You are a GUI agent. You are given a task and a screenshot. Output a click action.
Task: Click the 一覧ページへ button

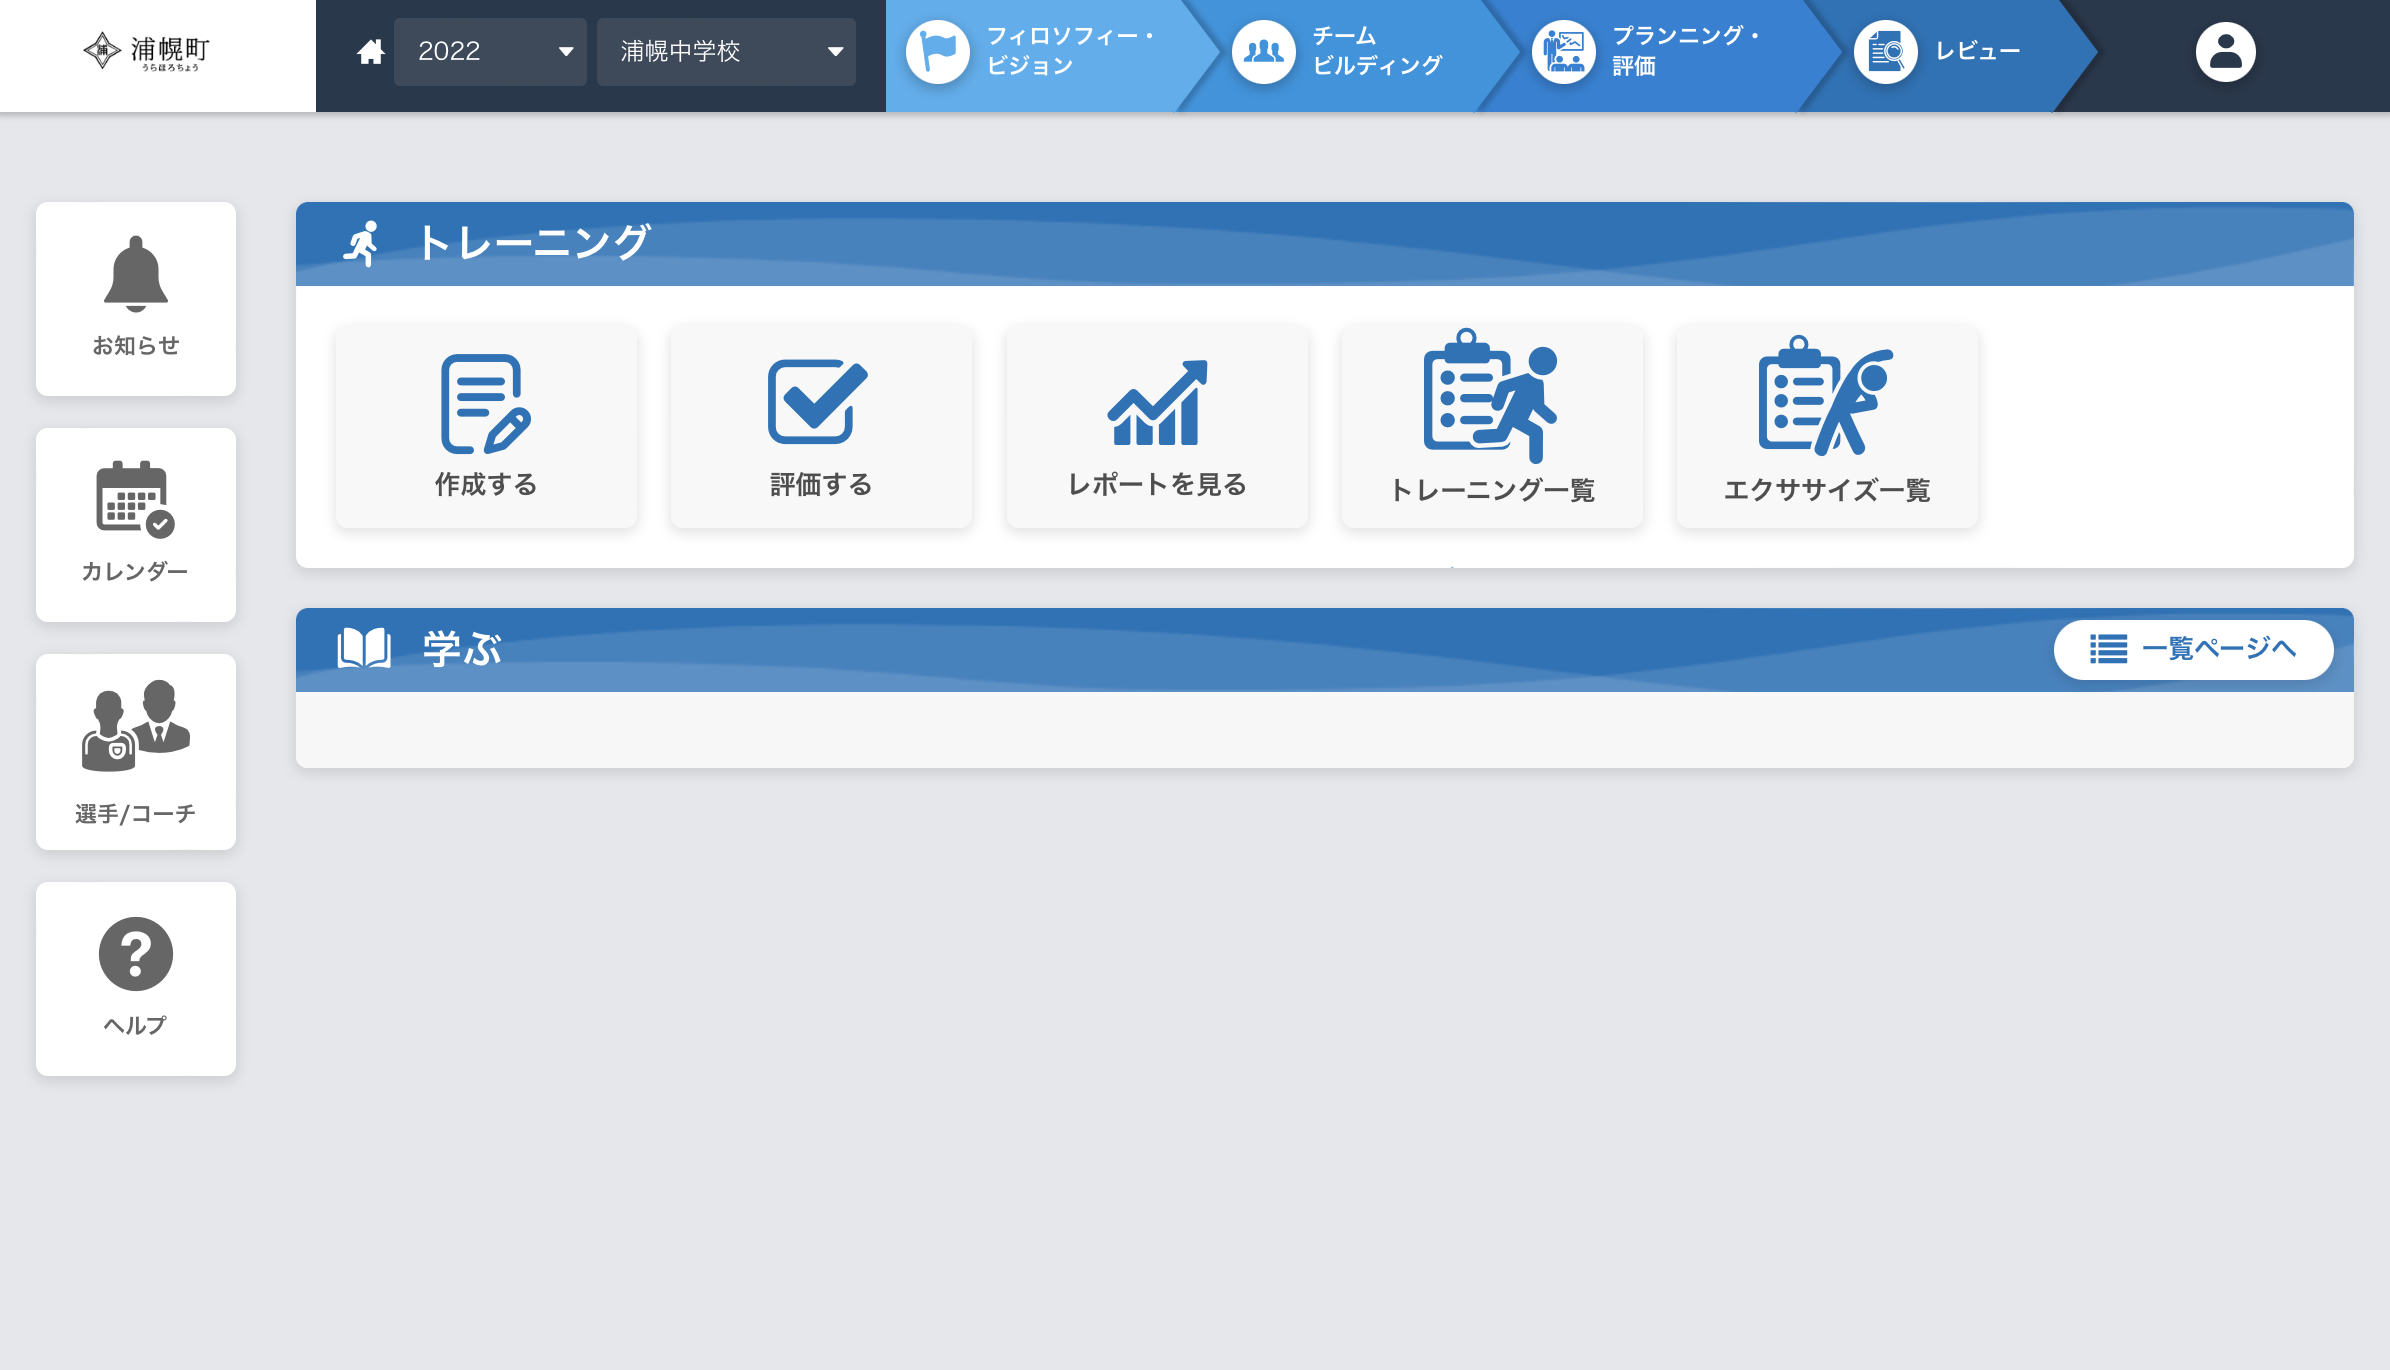coord(2193,649)
